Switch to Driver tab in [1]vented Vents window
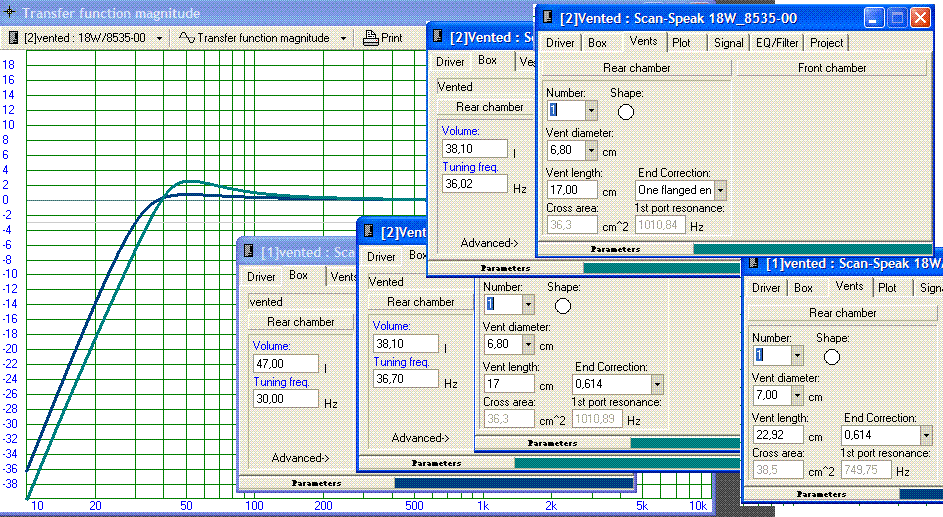Screen dimensions: 943x517 (x=766, y=288)
